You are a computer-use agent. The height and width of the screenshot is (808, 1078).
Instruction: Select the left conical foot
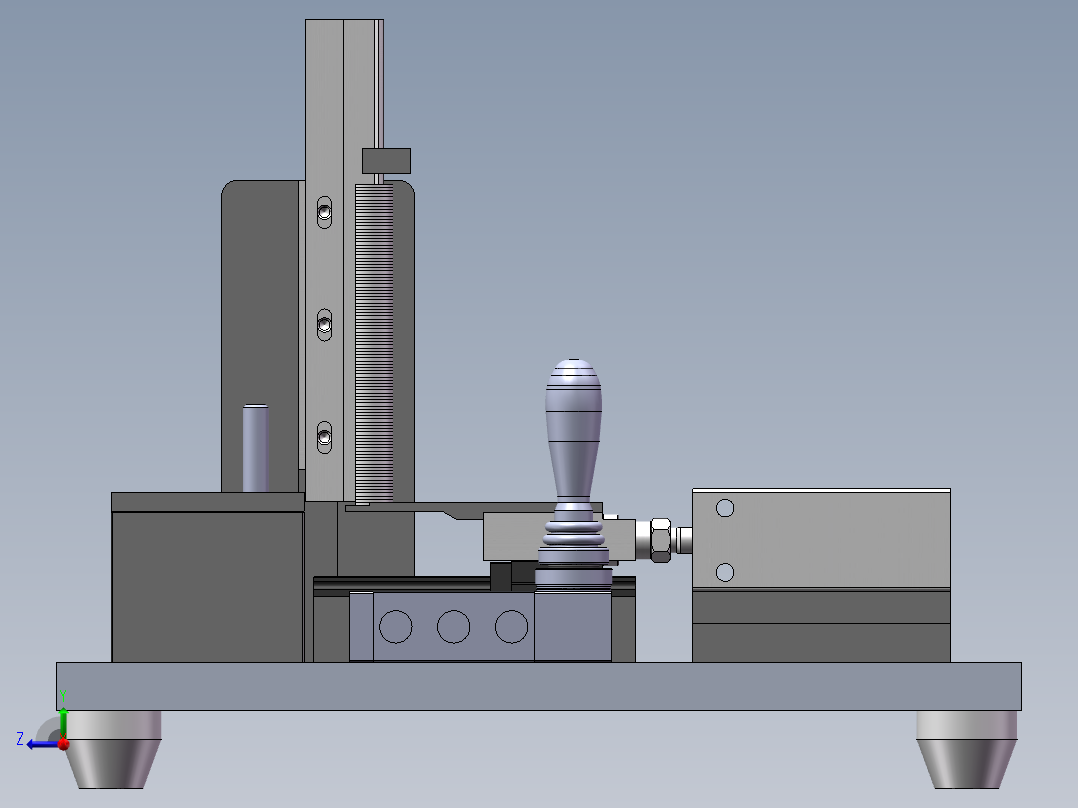113,750
